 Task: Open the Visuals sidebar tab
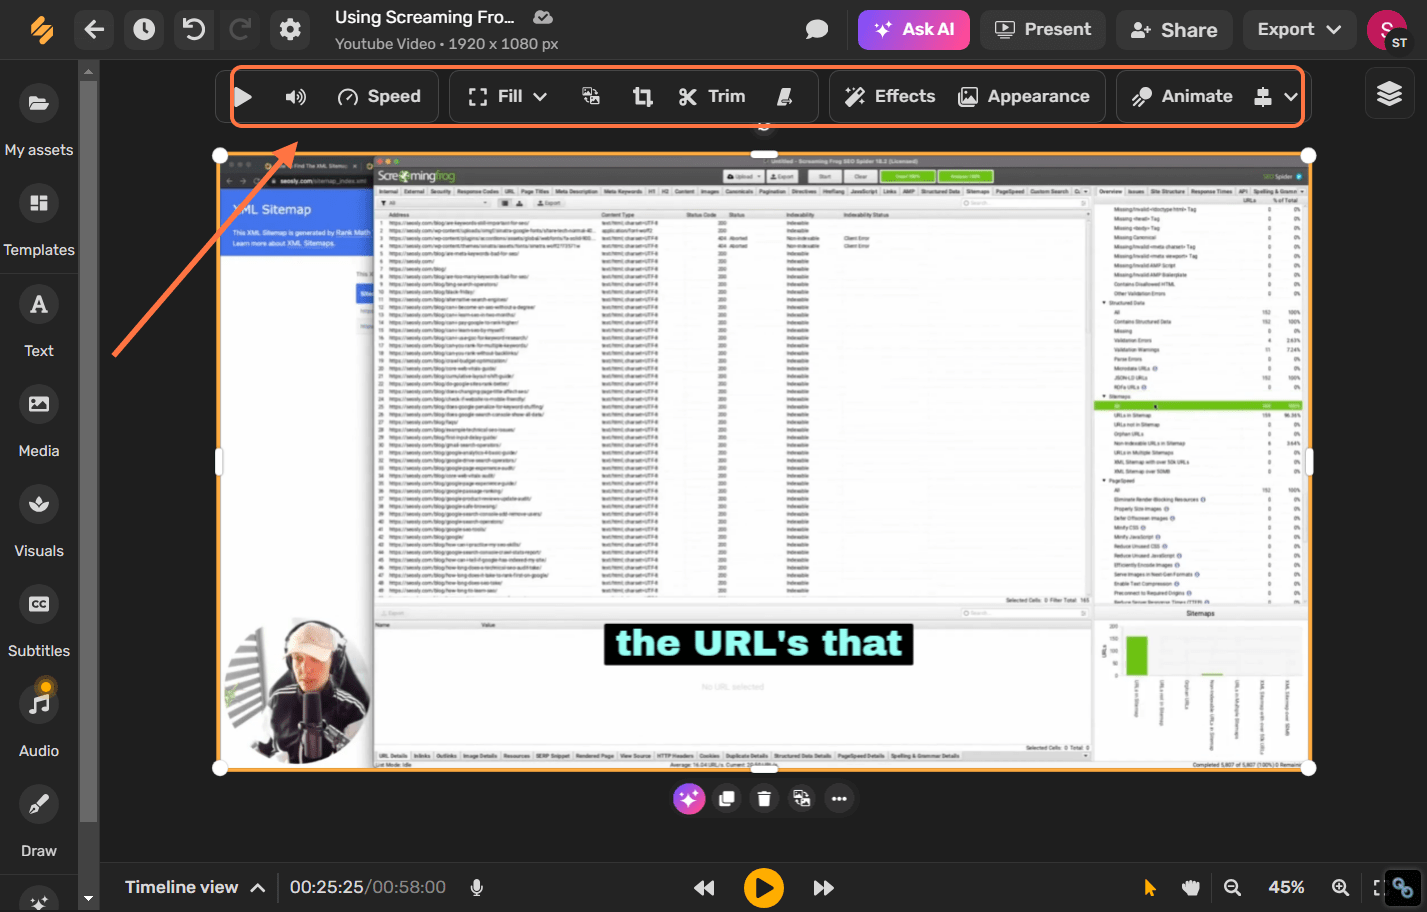pos(39,521)
